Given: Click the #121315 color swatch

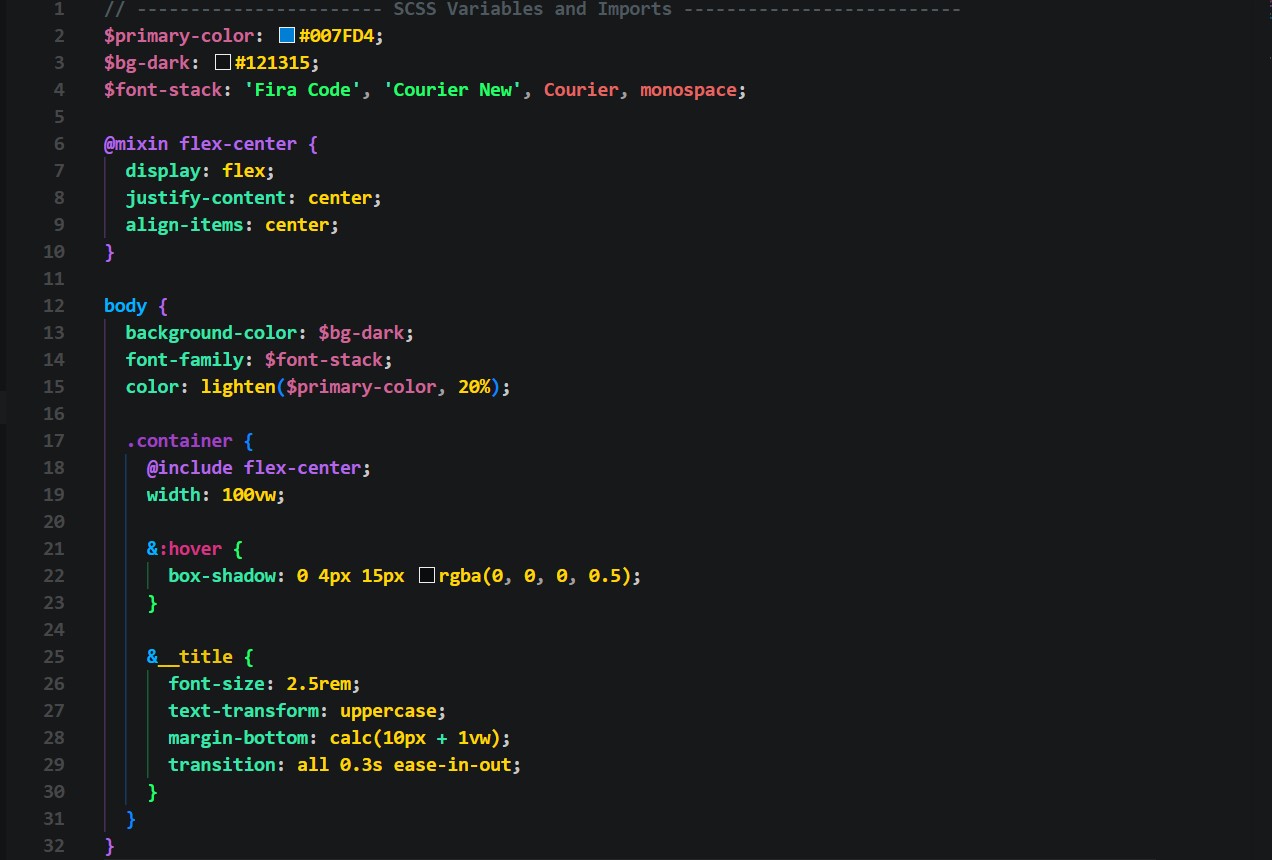Looking at the screenshot, I should coord(223,63).
